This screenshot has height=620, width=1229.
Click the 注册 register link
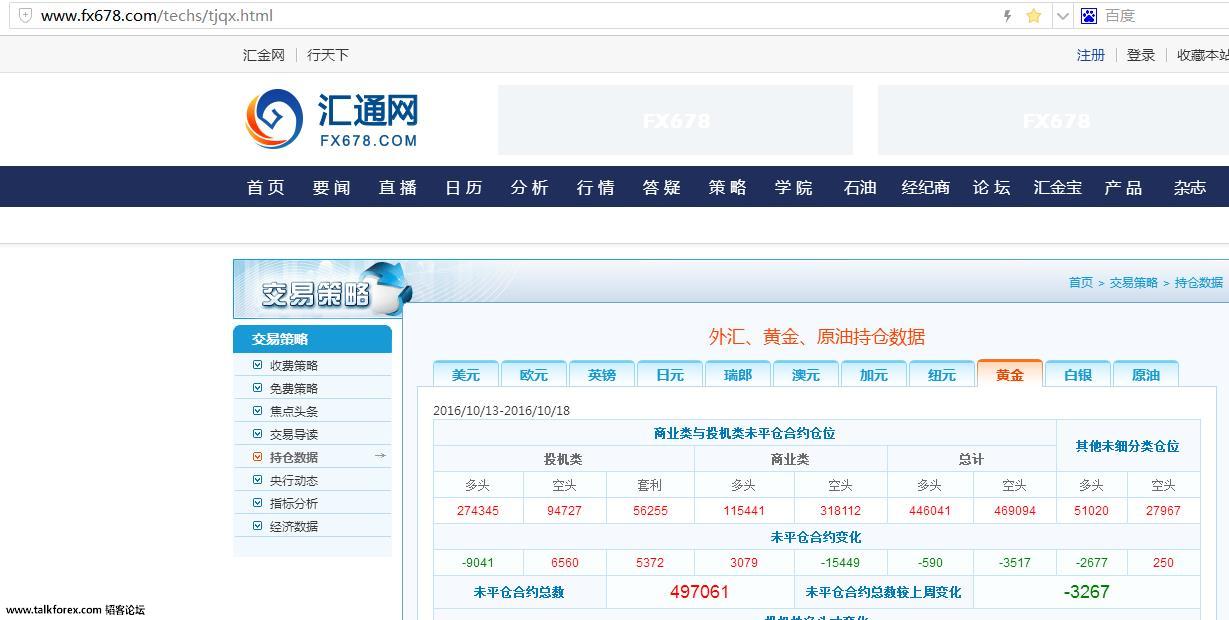click(1090, 55)
